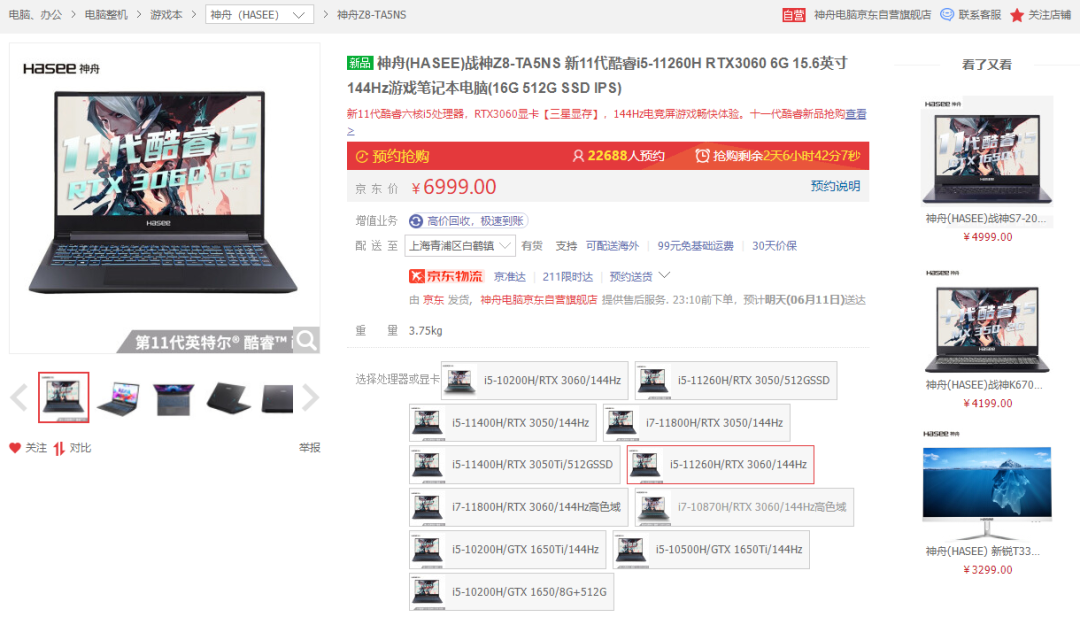1080x617 pixels.
Task: Choose the i7-11800H/RTX 3050/144Hz configuration
Action: point(696,423)
